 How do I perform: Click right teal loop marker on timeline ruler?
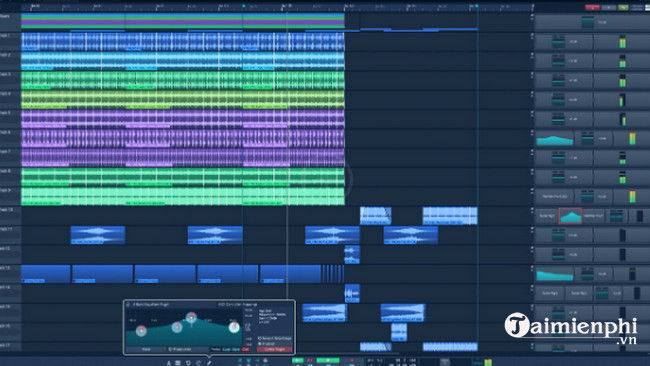[x=477, y=6]
